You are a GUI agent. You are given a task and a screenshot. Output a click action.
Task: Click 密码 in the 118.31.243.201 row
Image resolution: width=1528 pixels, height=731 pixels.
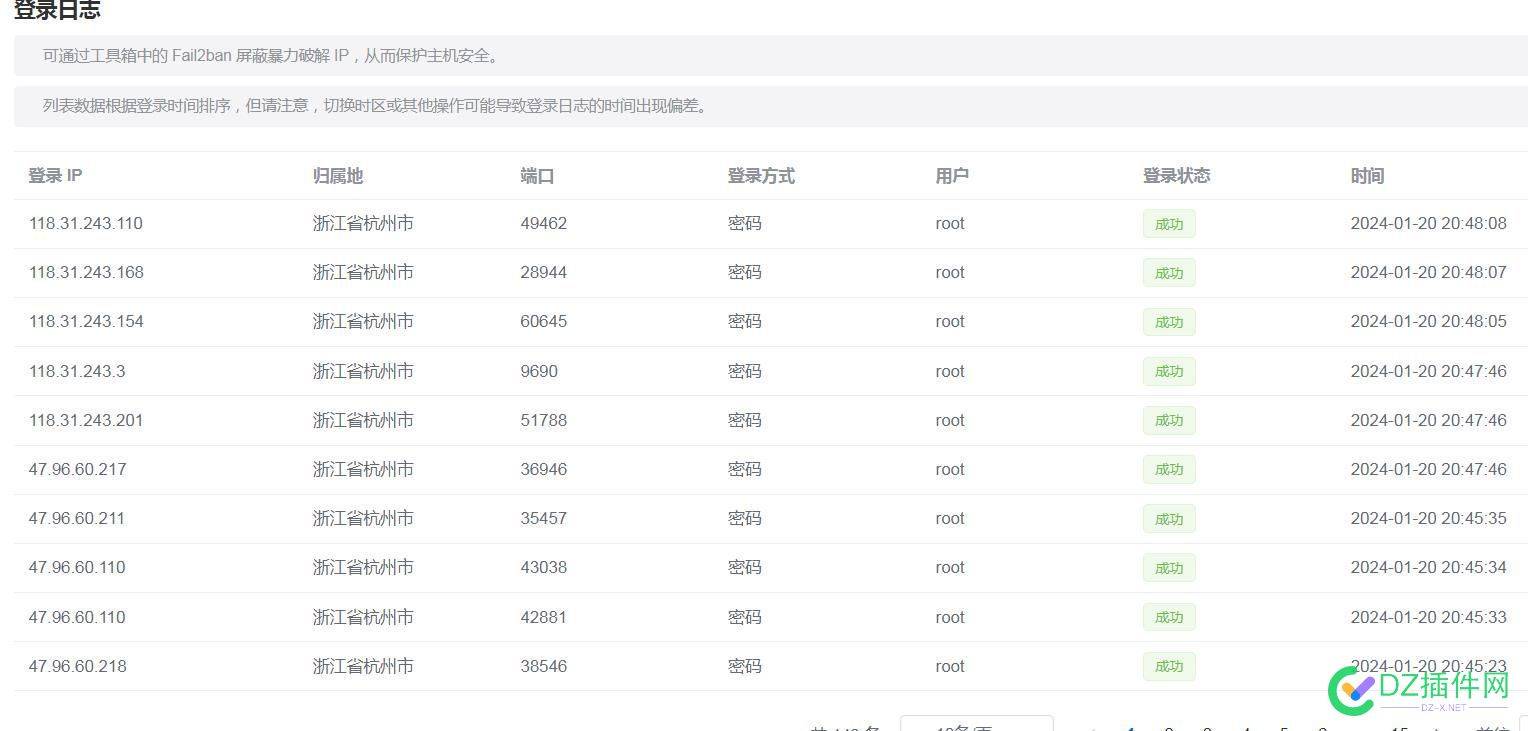744,421
